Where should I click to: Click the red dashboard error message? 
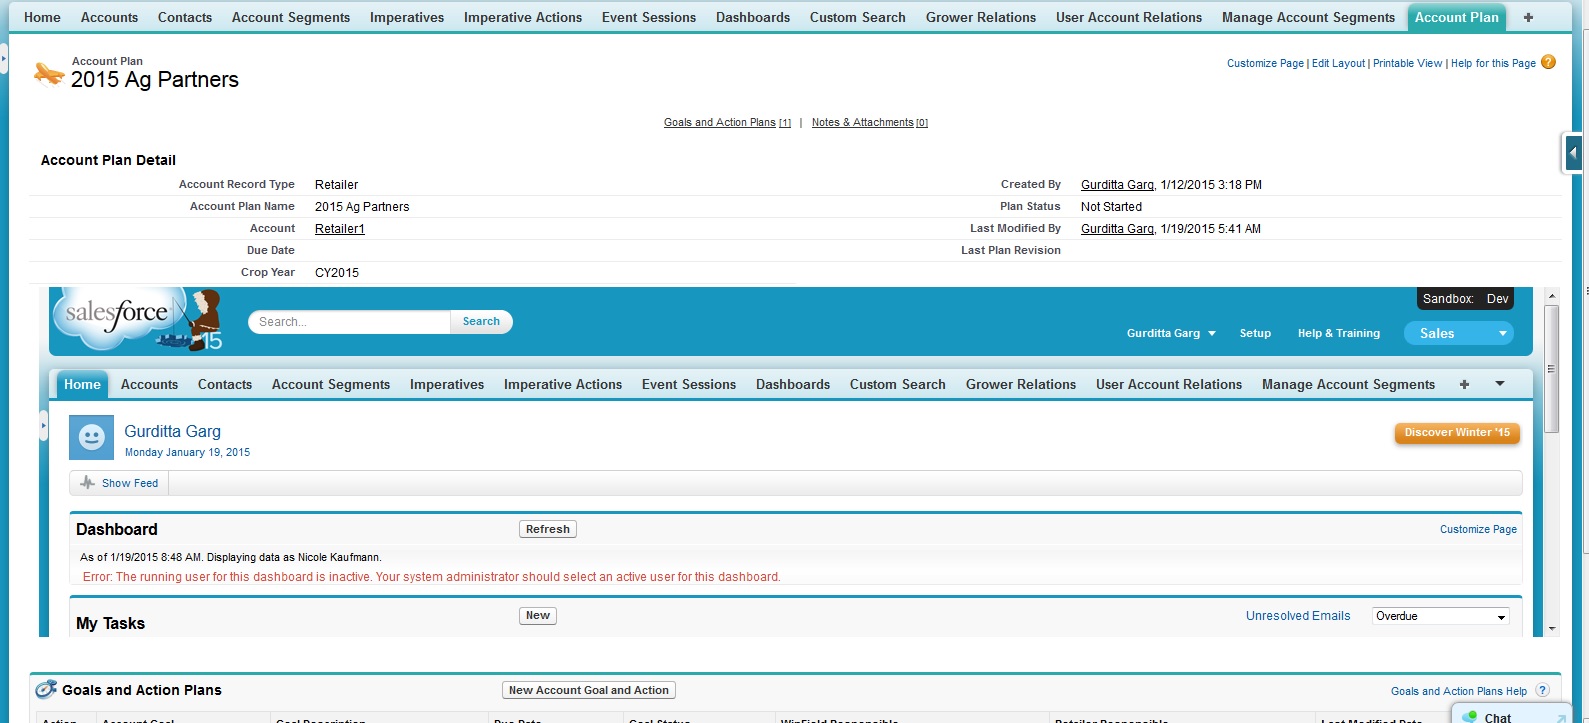[432, 577]
